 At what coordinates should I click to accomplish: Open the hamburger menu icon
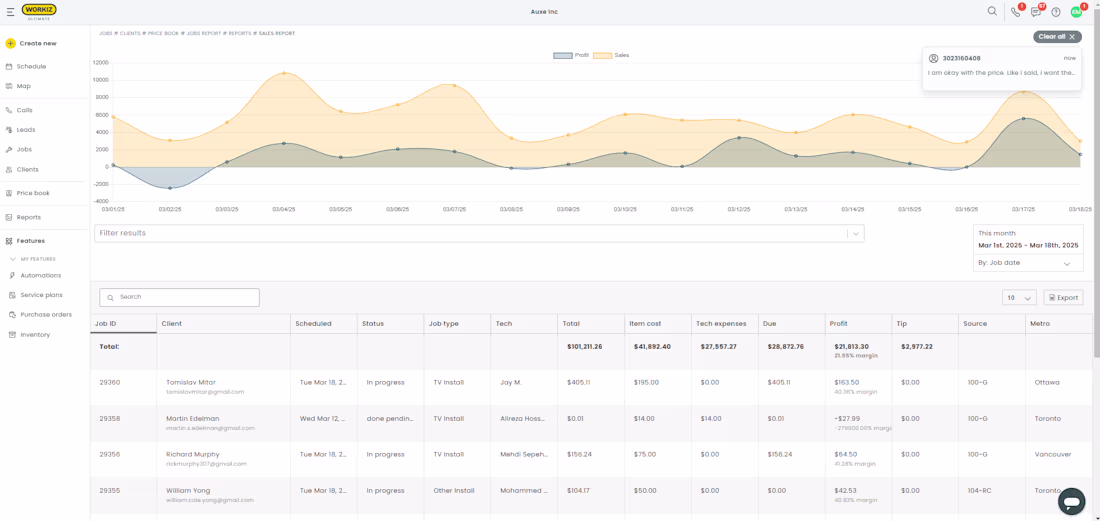tap(10, 11)
